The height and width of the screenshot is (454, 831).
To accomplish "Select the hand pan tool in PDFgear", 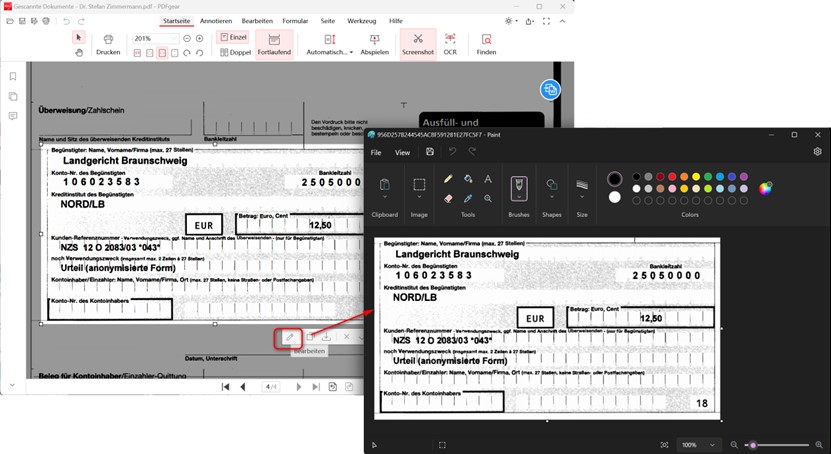I will pos(79,52).
